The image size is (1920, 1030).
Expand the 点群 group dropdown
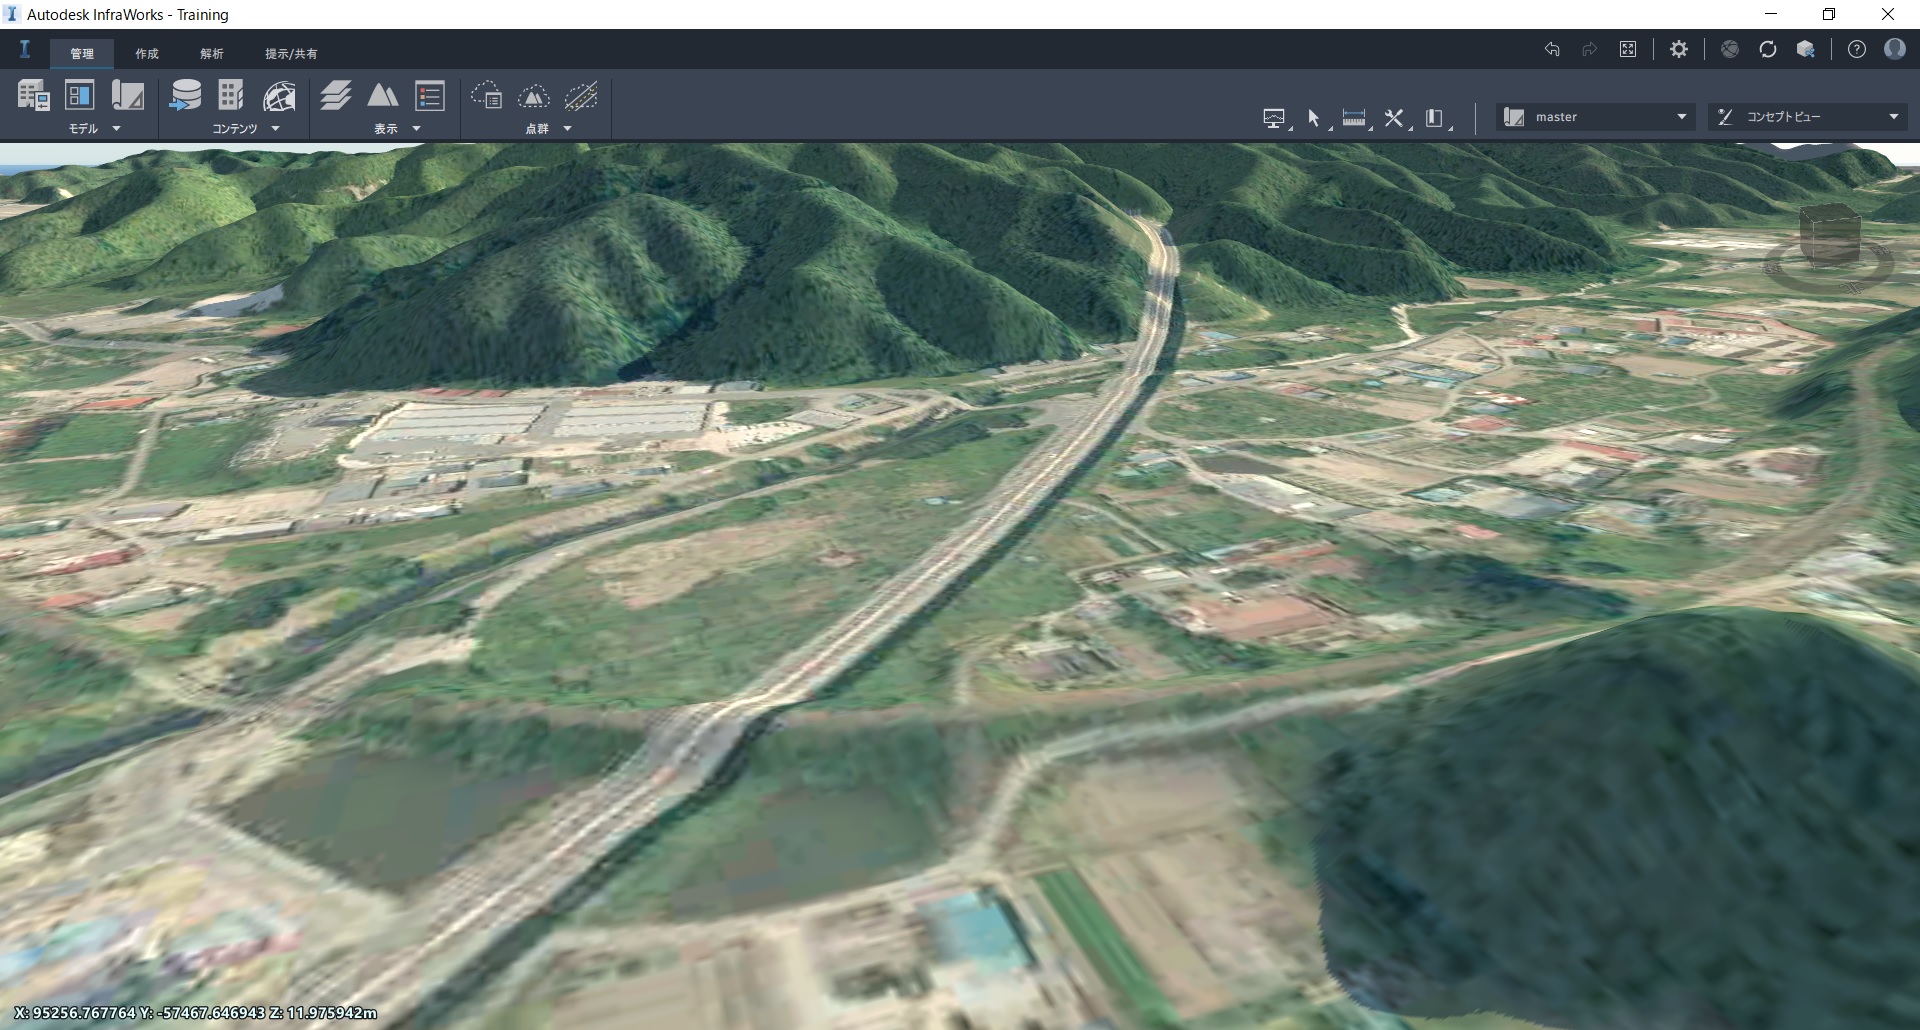click(567, 129)
